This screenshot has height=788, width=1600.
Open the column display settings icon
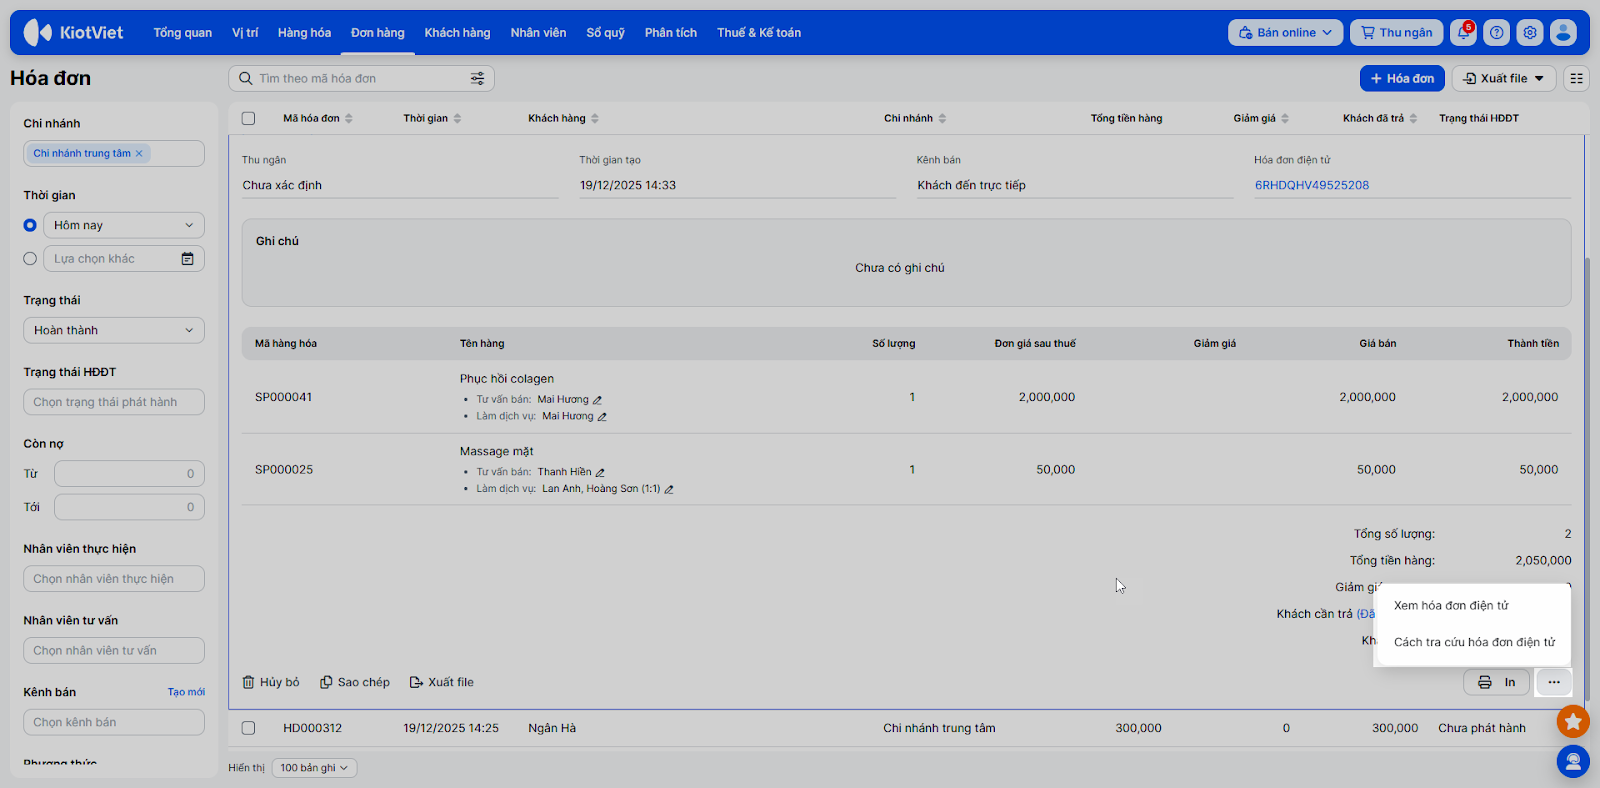click(1577, 79)
